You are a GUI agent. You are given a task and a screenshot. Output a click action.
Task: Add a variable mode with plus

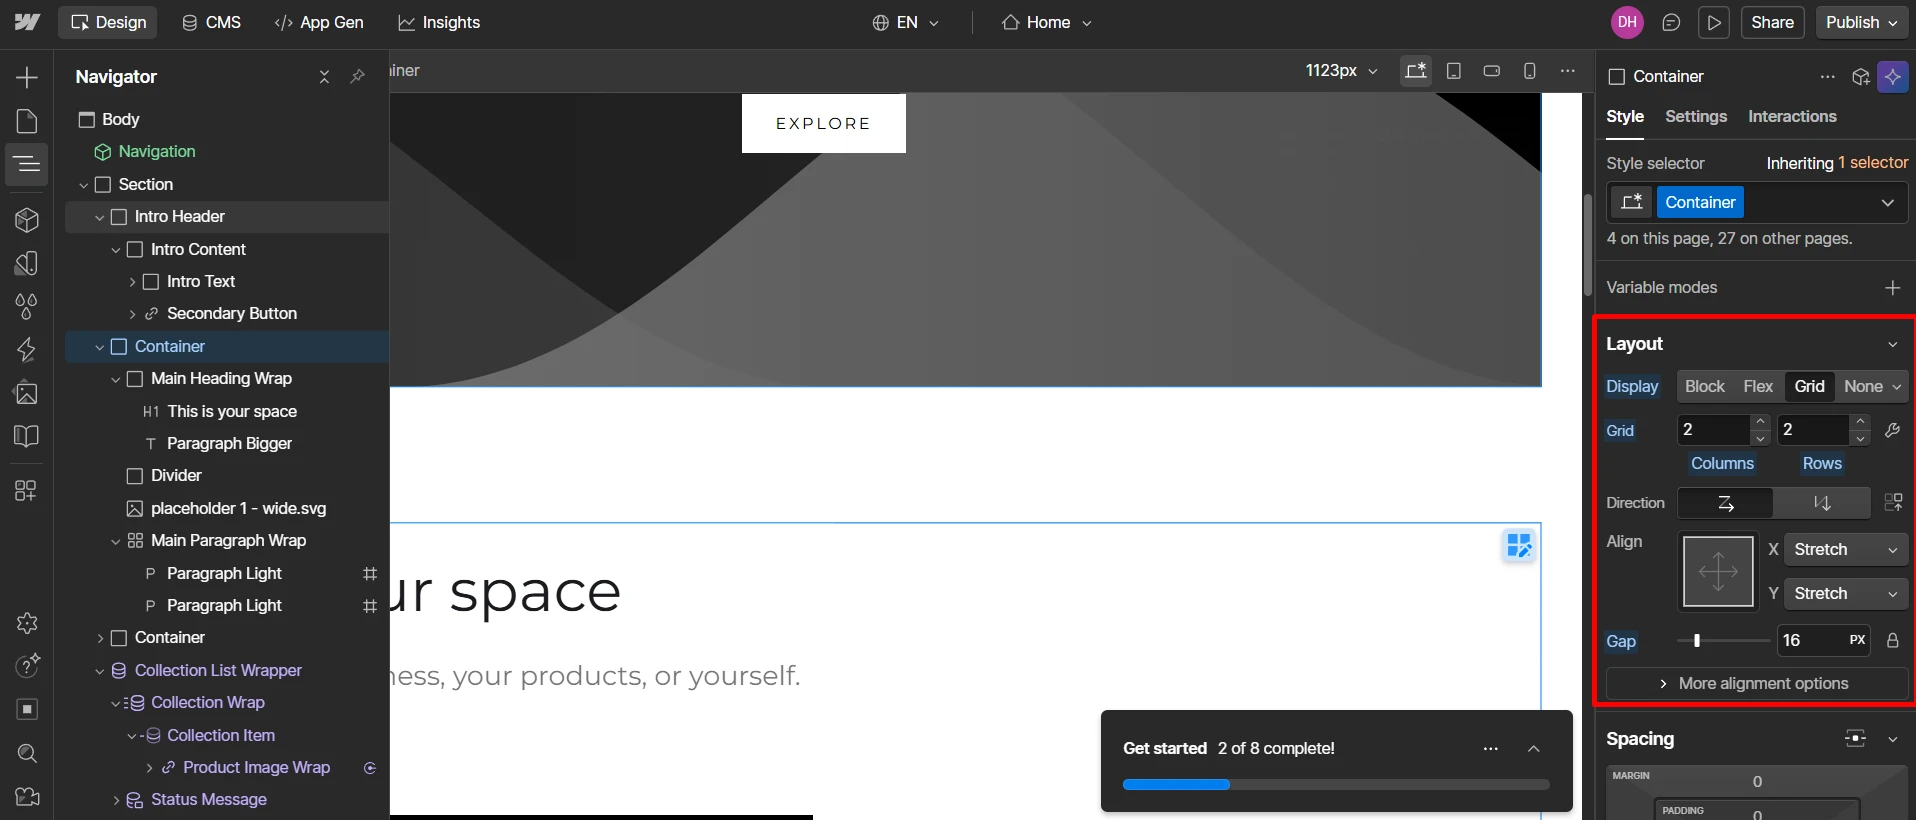point(1892,288)
